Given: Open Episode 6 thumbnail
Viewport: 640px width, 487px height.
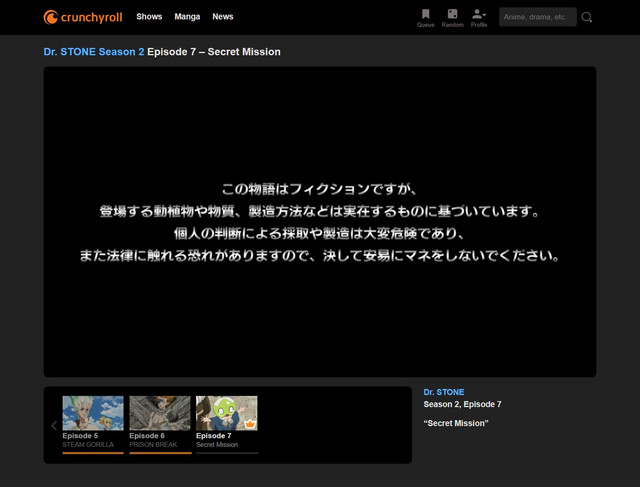Looking at the screenshot, I should [160, 413].
